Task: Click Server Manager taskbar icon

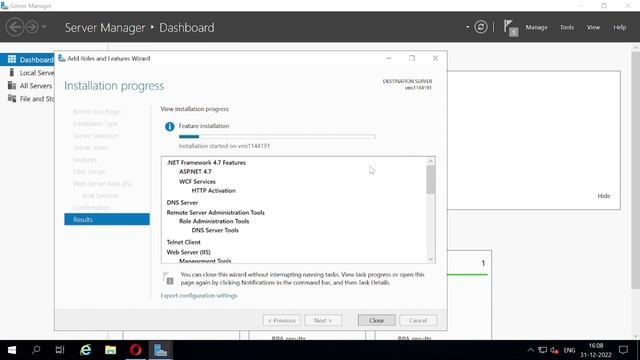Action: [160, 350]
